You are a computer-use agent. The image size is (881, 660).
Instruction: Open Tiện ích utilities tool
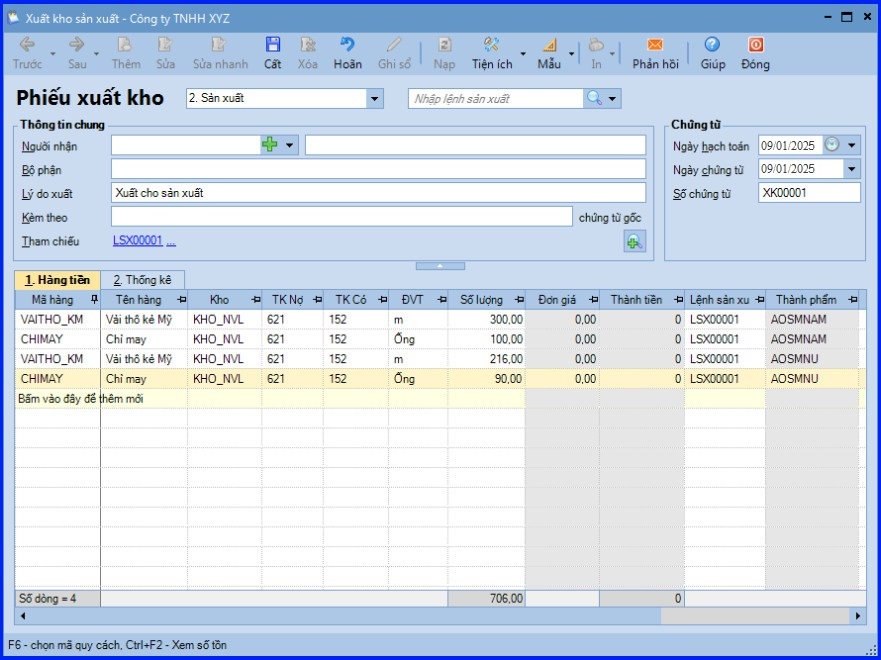[491, 45]
